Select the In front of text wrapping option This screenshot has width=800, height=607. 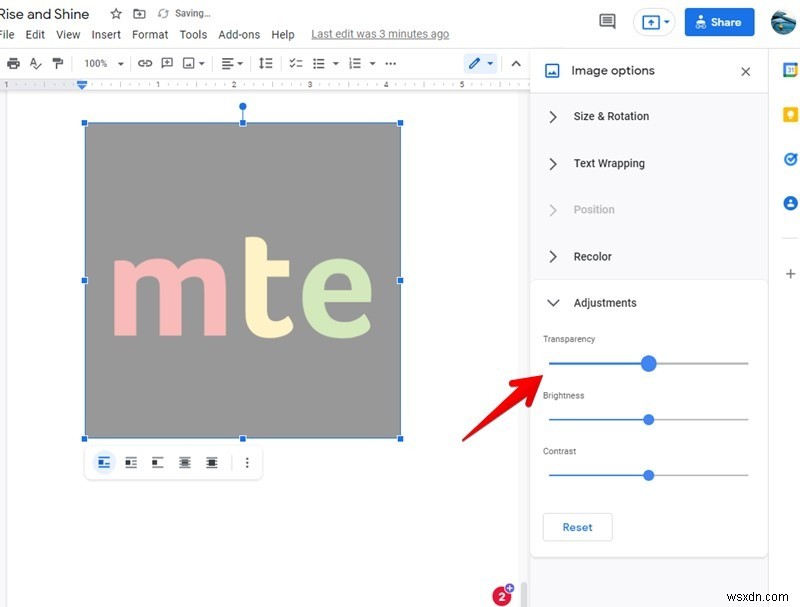(x=211, y=462)
